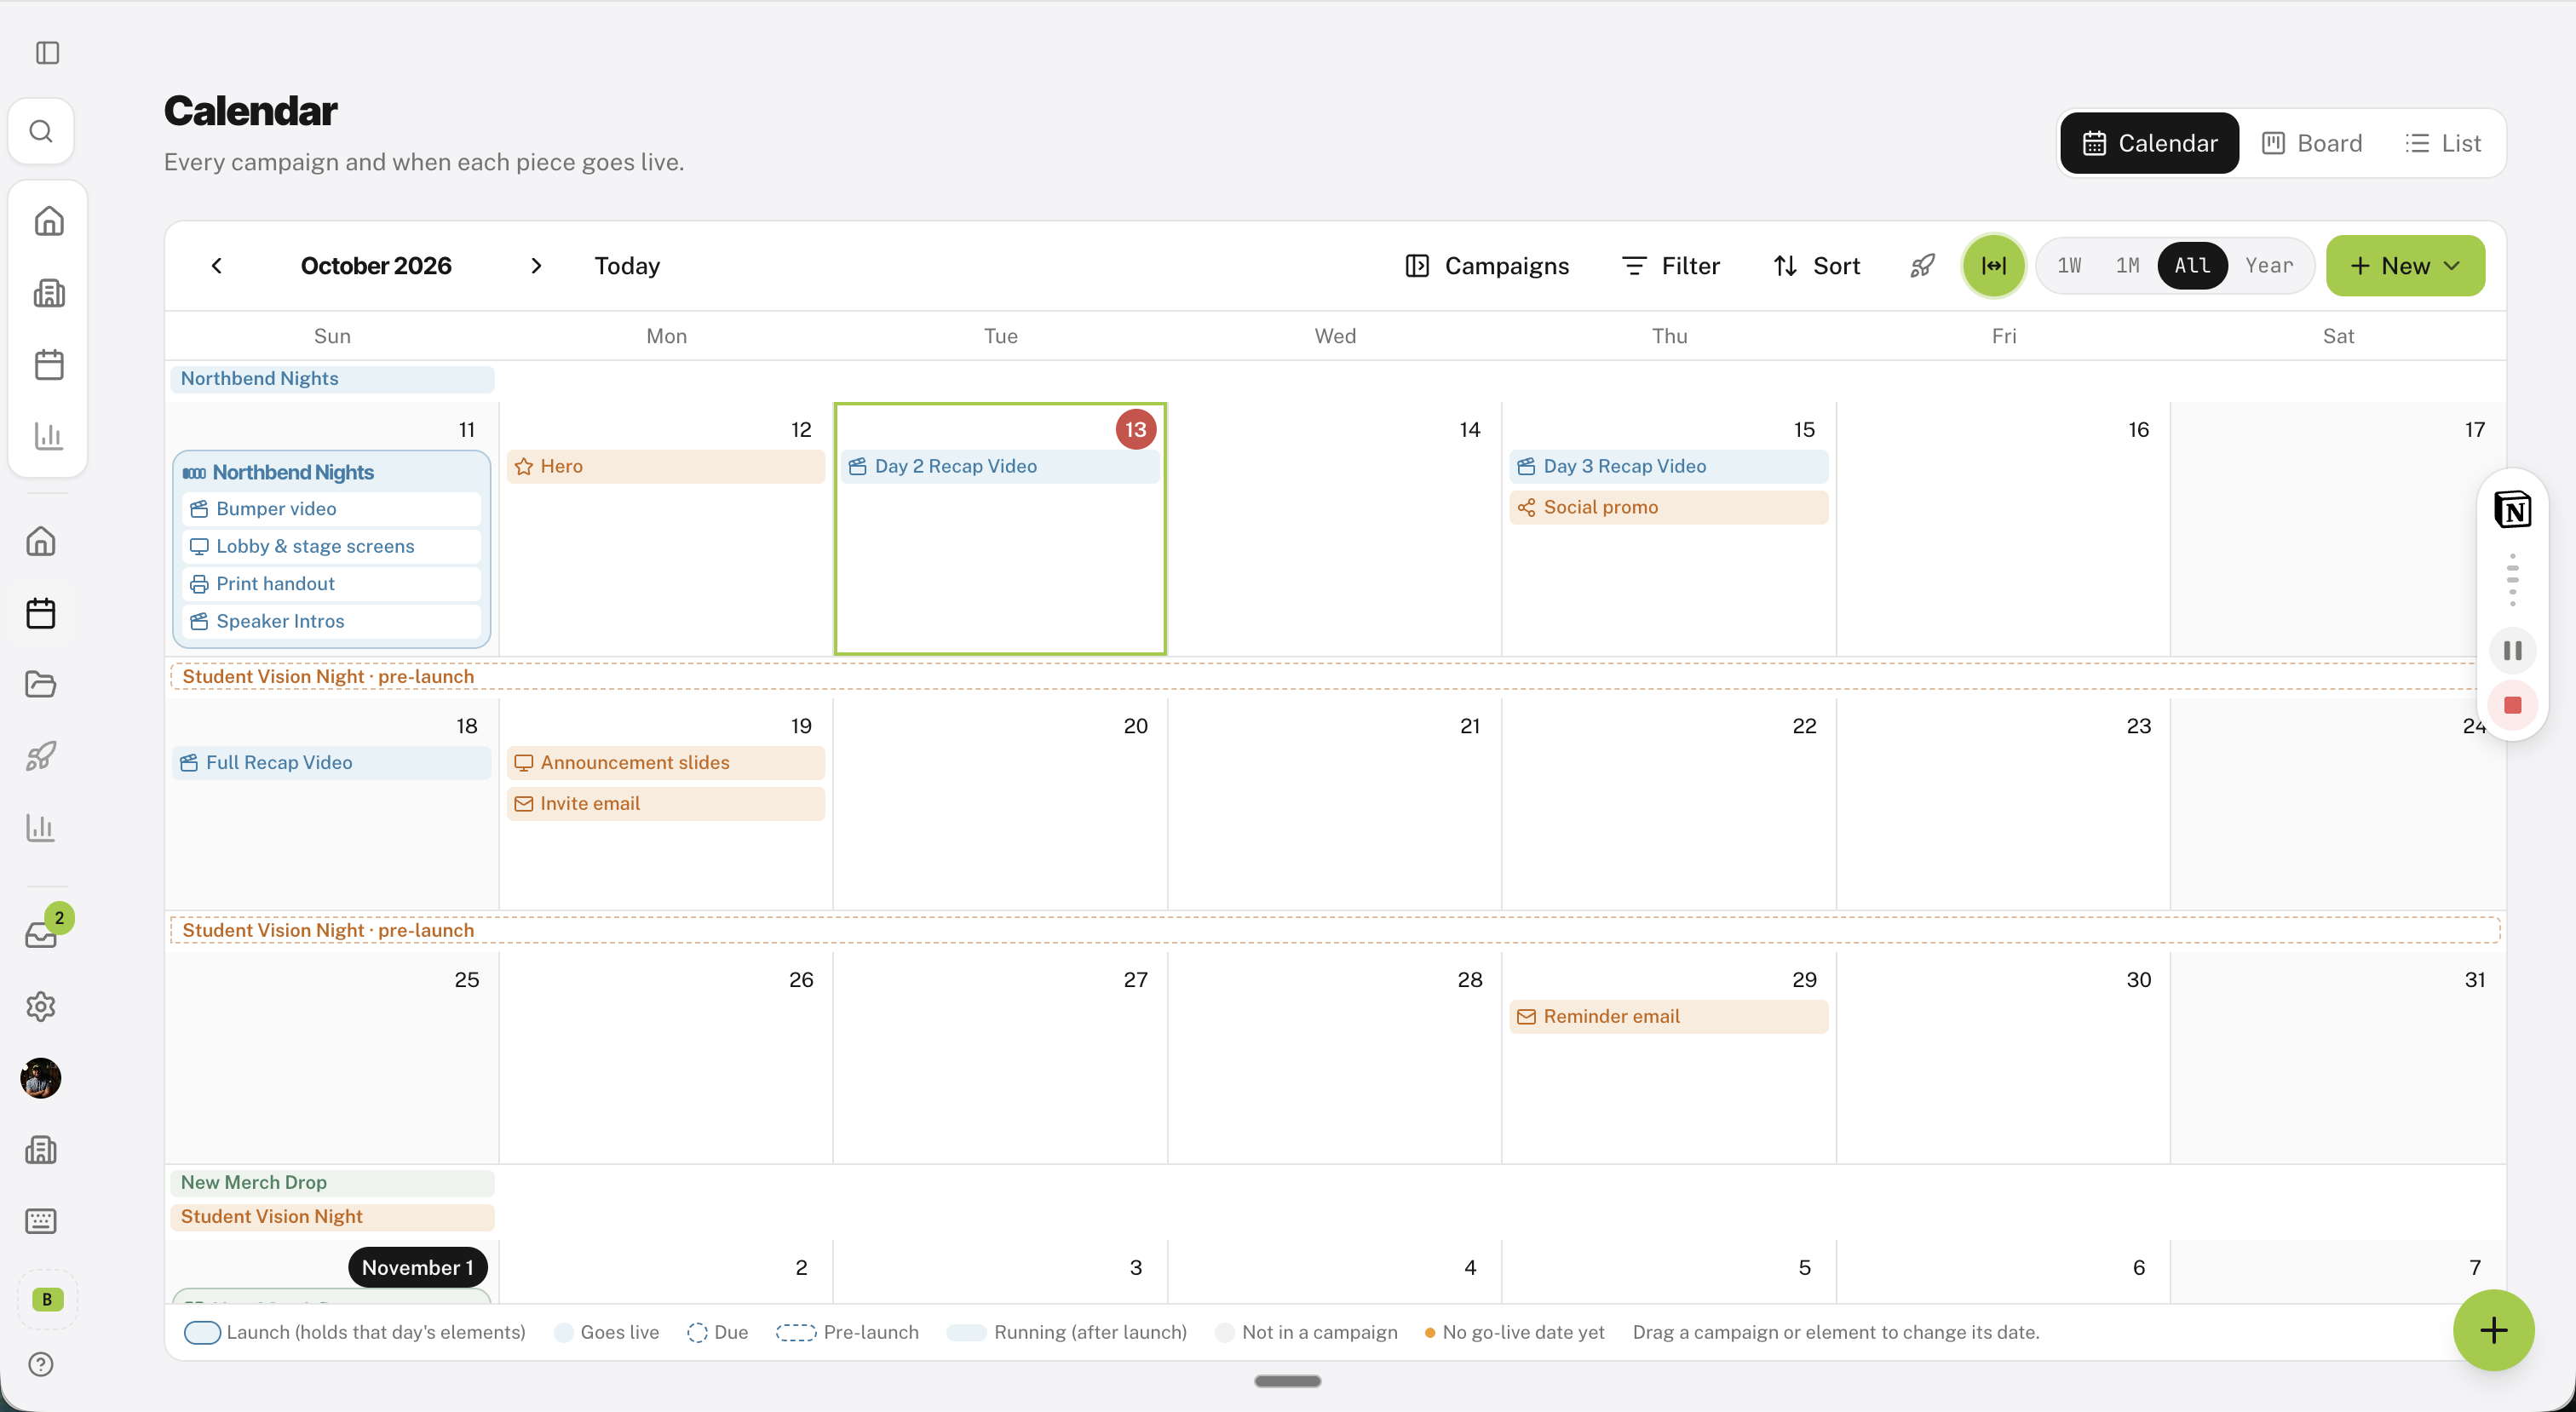Switch to the List view tab
Image resolution: width=2576 pixels, height=1412 pixels.
[x=2442, y=143]
